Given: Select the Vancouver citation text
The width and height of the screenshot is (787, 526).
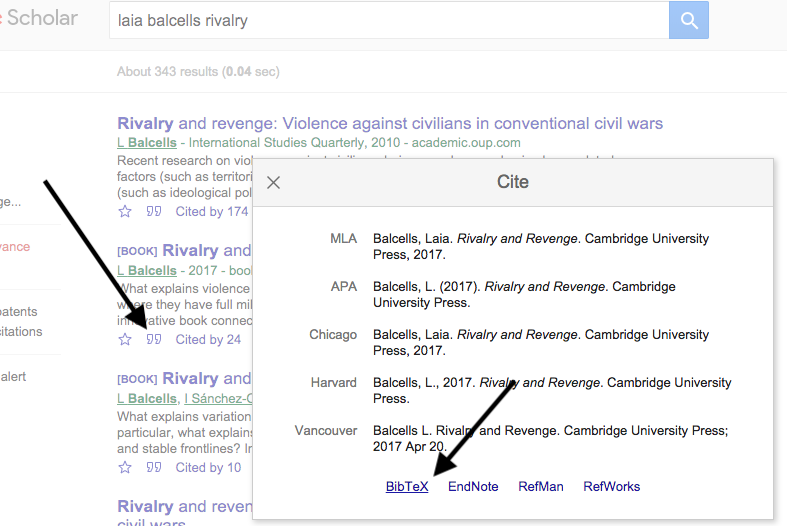Looking at the screenshot, I should [x=550, y=439].
